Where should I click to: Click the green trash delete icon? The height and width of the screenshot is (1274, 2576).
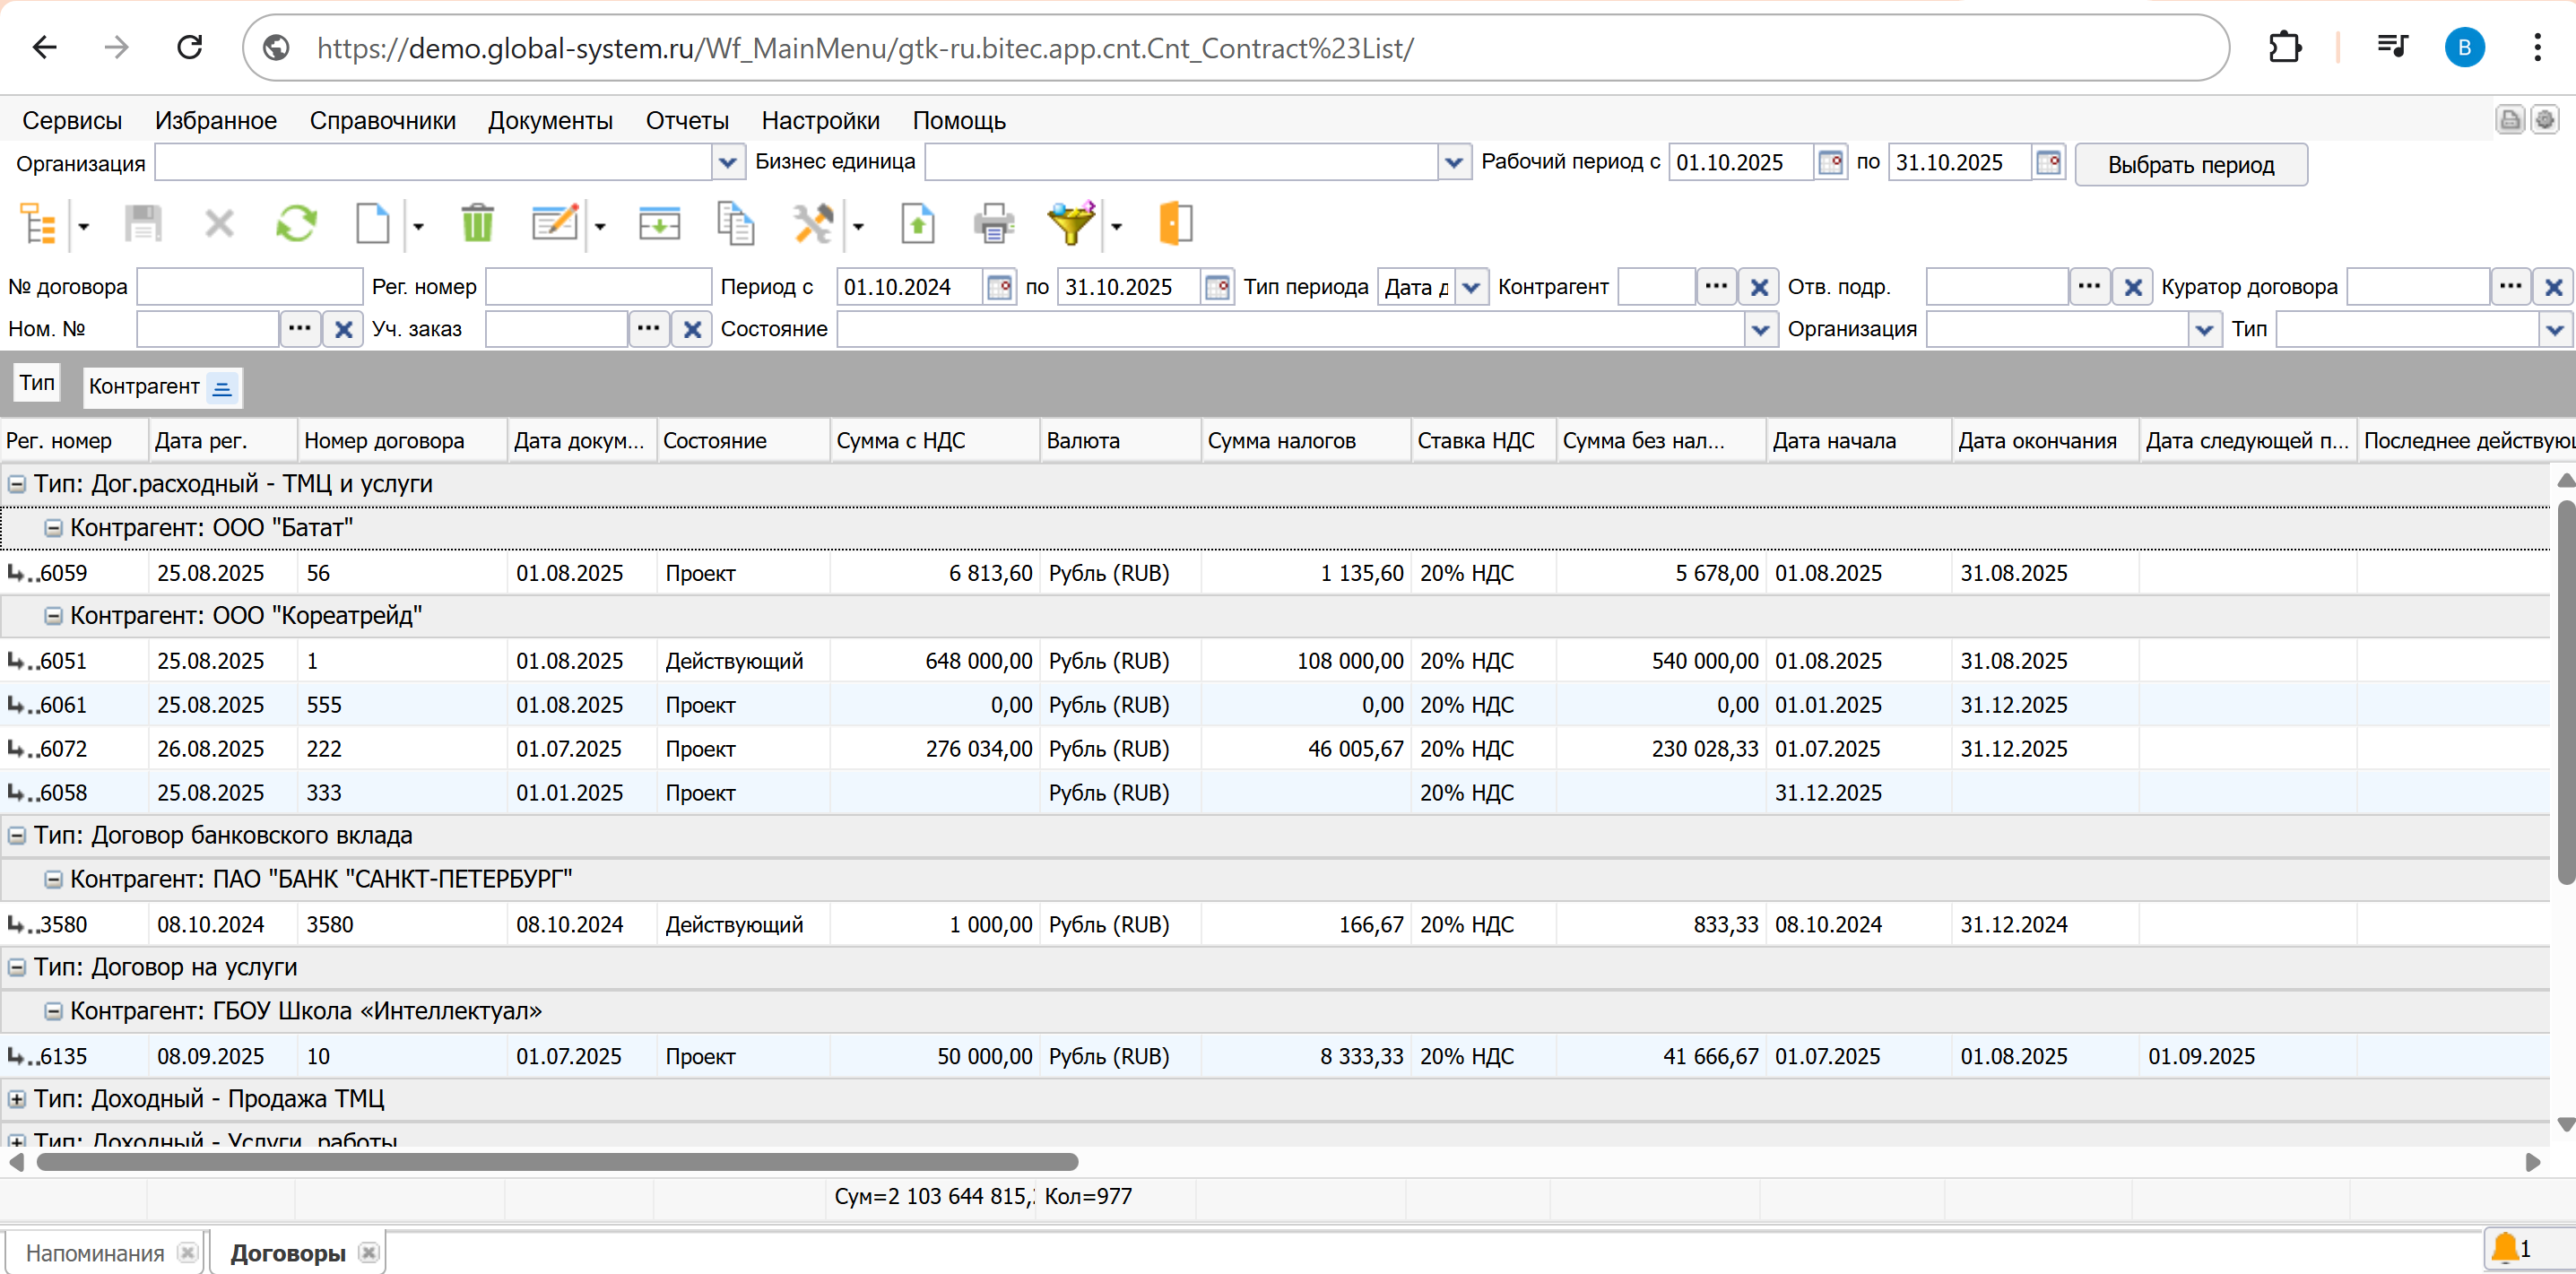point(477,223)
